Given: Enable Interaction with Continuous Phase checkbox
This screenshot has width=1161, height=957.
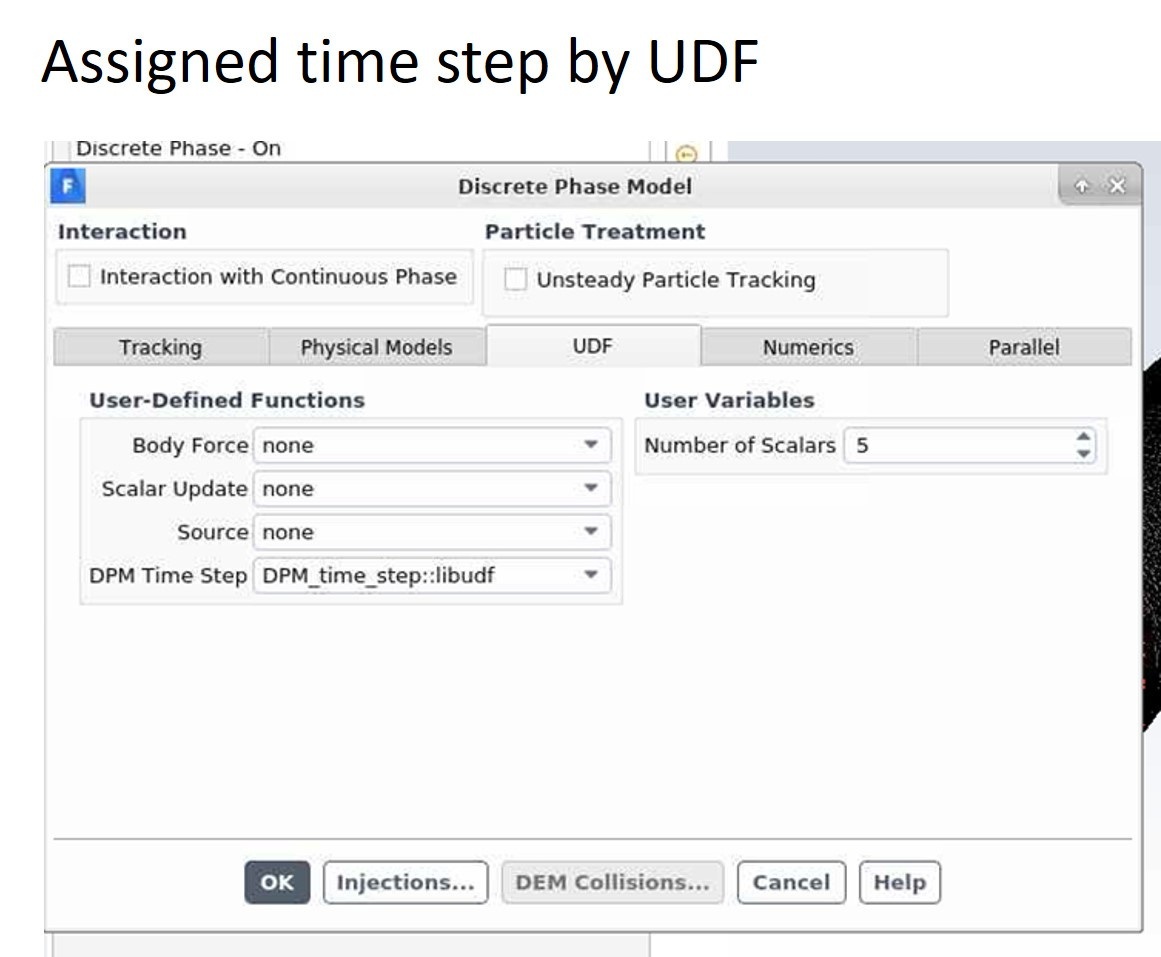Looking at the screenshot, I should coord(78,276).
